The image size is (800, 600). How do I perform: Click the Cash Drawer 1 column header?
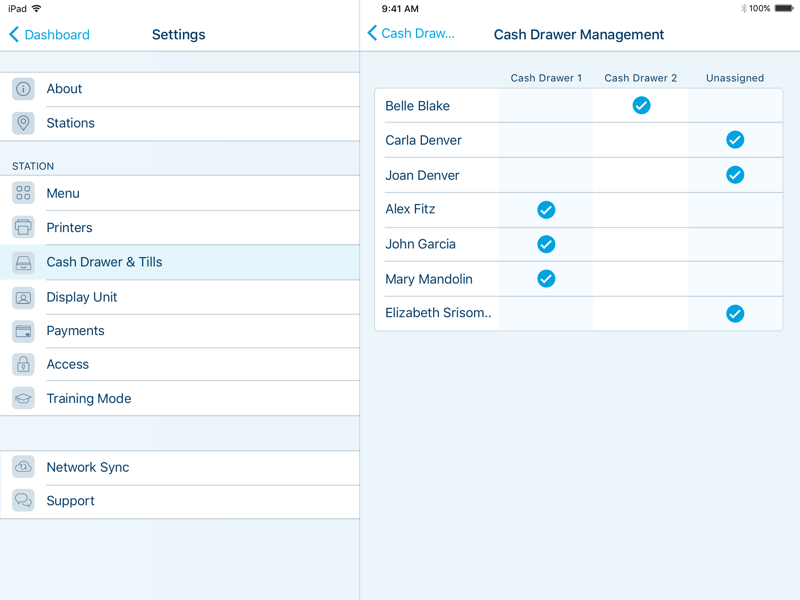click(x=546, y=78)
